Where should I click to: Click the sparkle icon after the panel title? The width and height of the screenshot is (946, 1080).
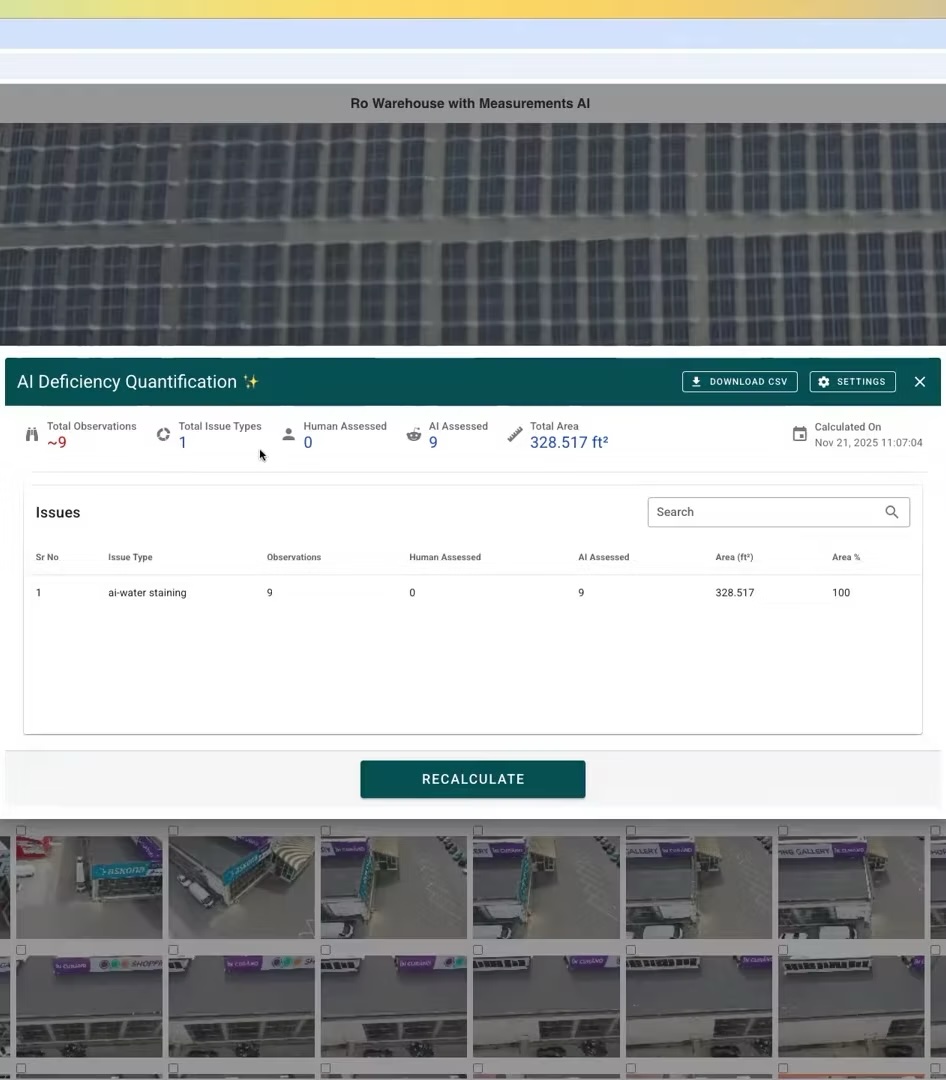251,381
